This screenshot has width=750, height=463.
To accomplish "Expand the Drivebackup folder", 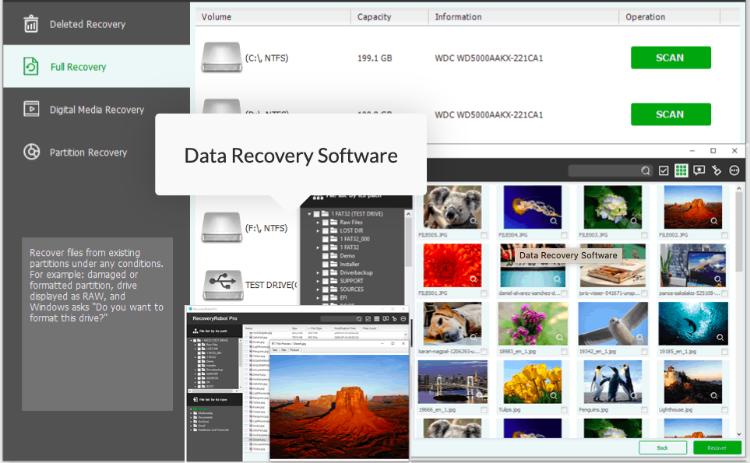I will click(318, 273).
